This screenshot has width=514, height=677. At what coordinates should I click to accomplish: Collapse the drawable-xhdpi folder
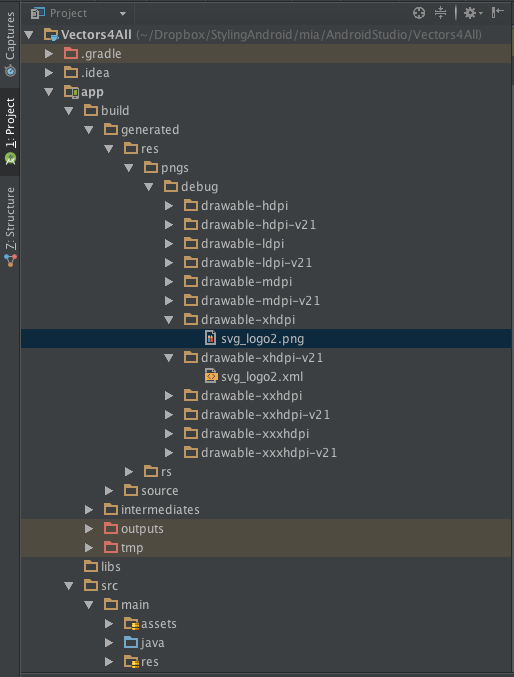(169, 320)
